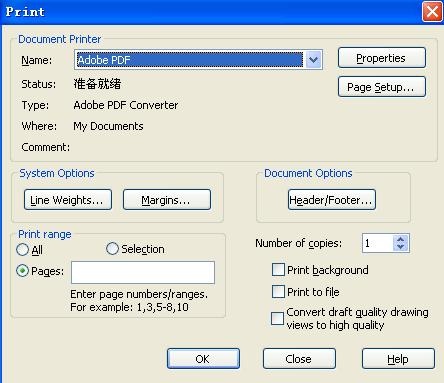Open Header/Footer options
Viewport: 444px width, 383px height.
(x=332, y=200)
